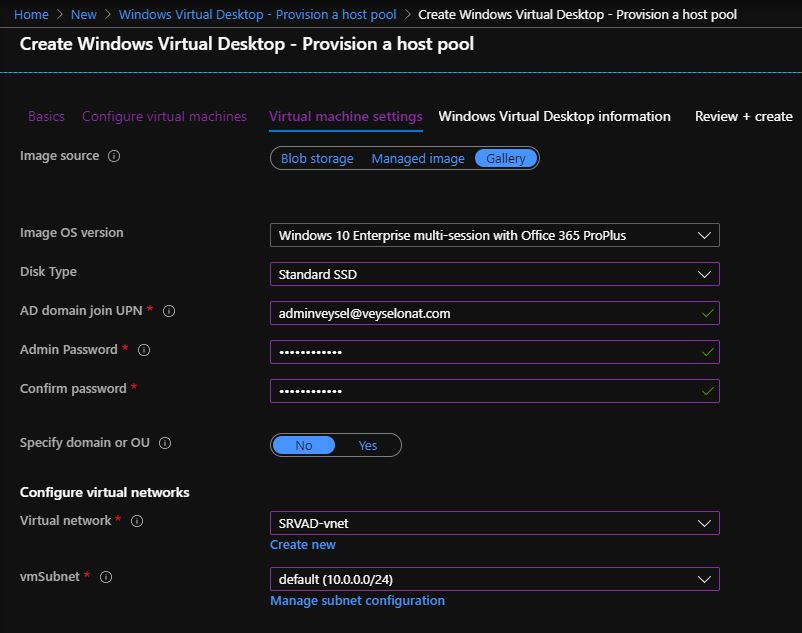Show Virtual network info icon
Image resolution: width=802 pixels, height=633 pixels.
[137, 521]
